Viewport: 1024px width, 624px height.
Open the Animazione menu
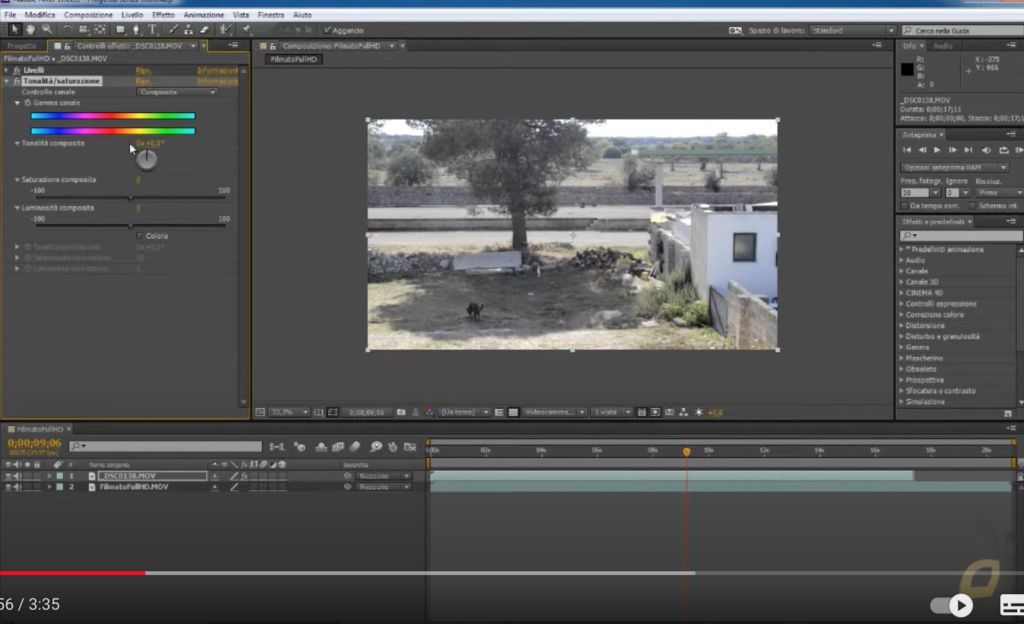pos(204,14)
